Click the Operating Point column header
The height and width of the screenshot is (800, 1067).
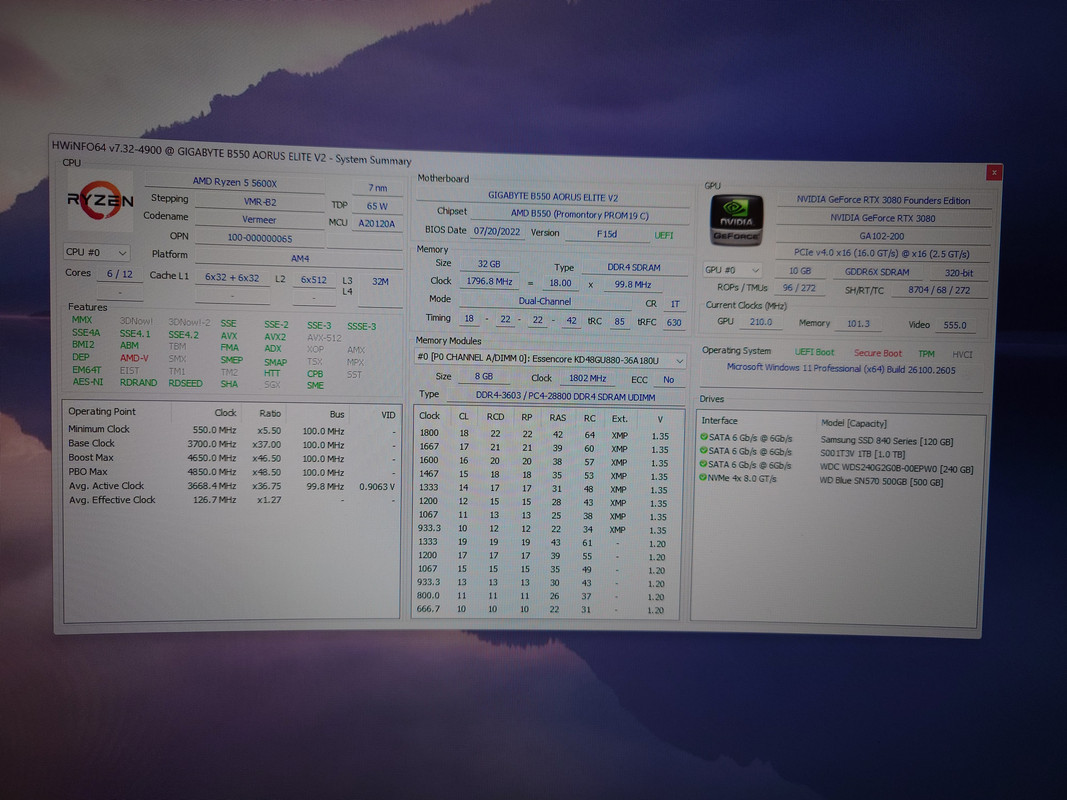(x=102, y=412)
